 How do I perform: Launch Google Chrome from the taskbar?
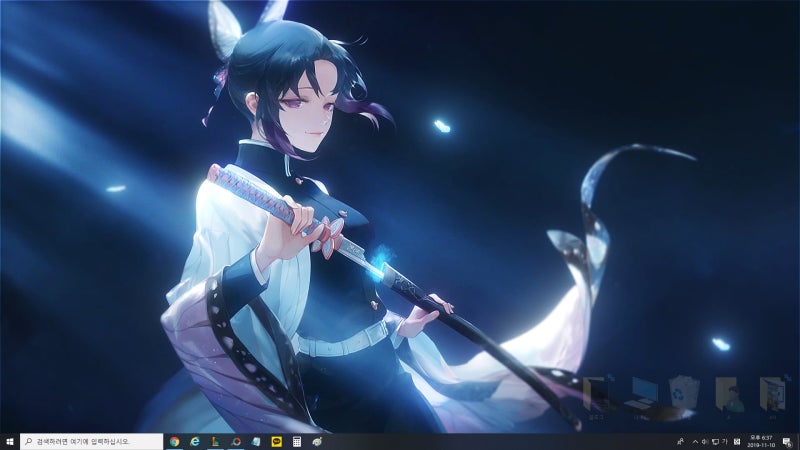pyautogui.click(x=174, y=442)
